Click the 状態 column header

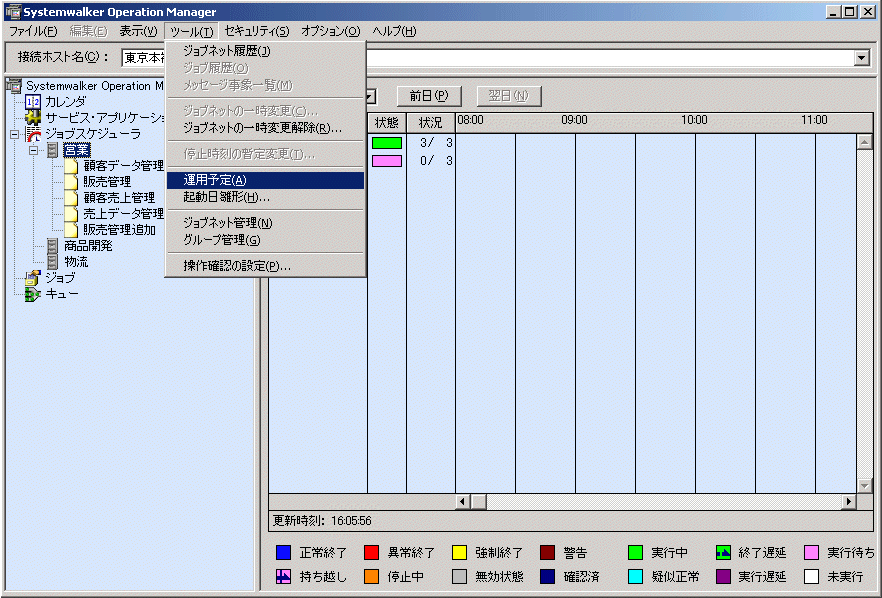click(387, 123)
